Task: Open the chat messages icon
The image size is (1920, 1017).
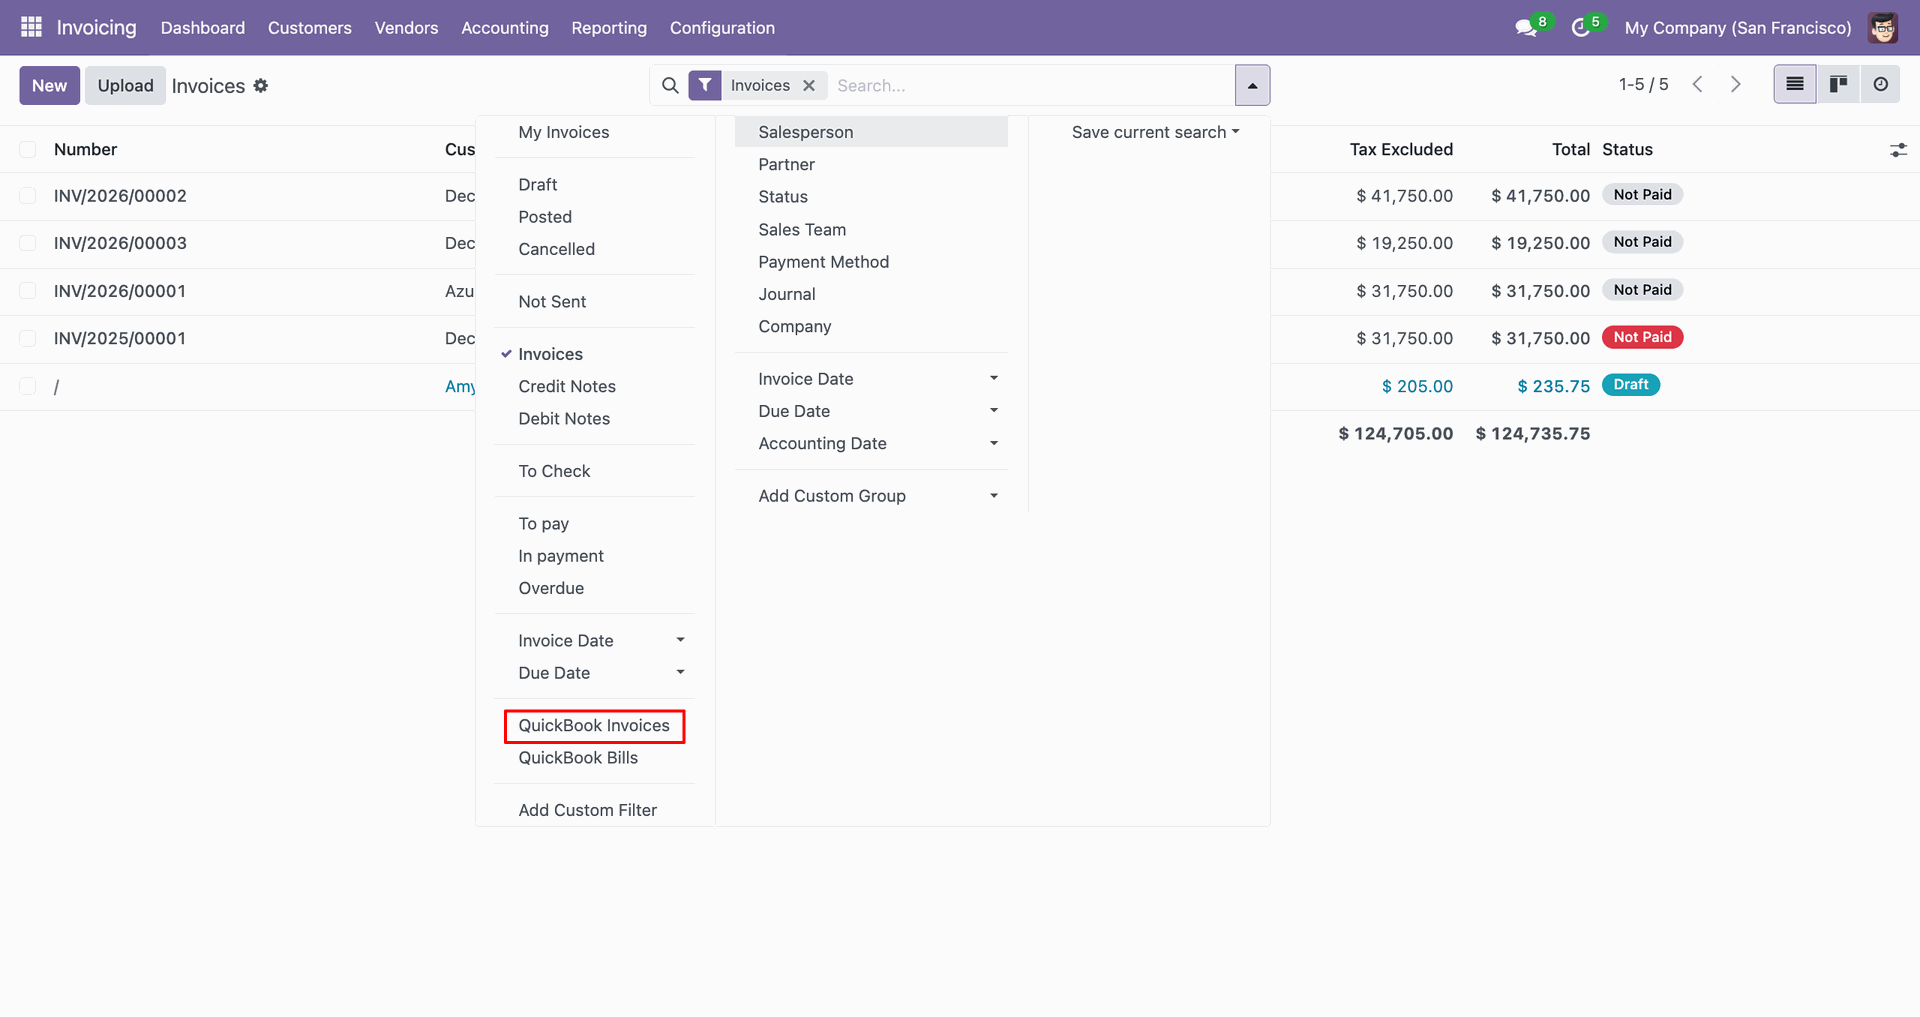Action: point(1526,28)
